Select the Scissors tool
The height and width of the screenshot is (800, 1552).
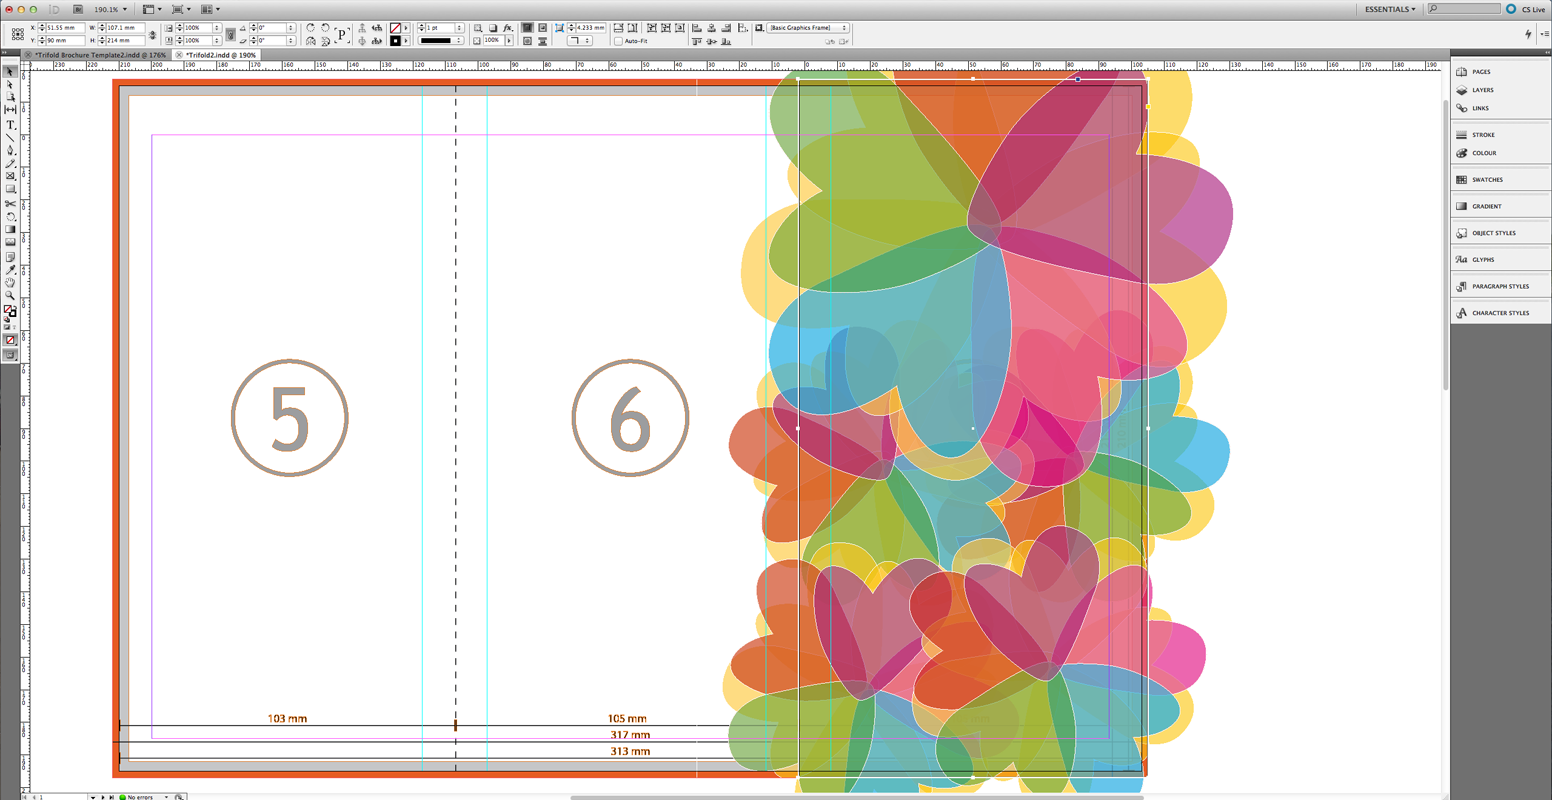(10, 204)
